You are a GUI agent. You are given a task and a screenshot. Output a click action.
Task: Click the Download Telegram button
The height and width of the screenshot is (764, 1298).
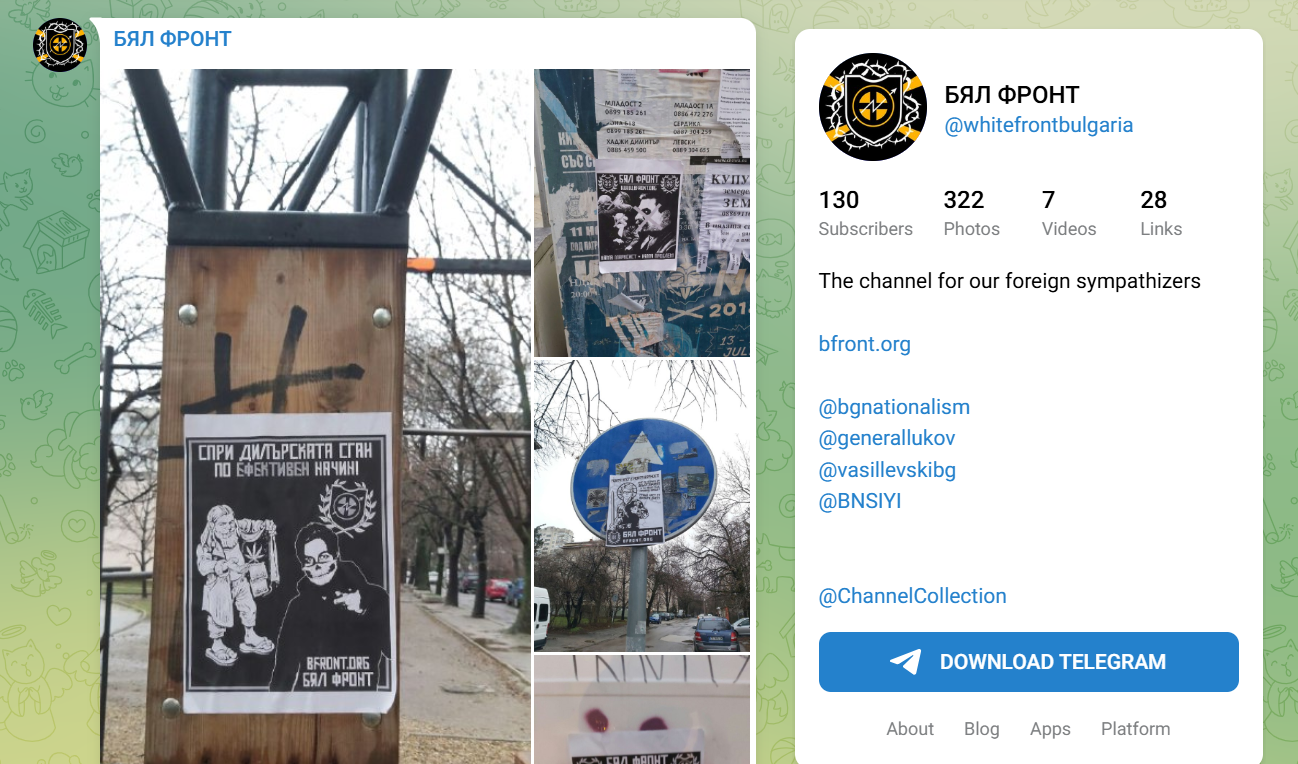1029,662
